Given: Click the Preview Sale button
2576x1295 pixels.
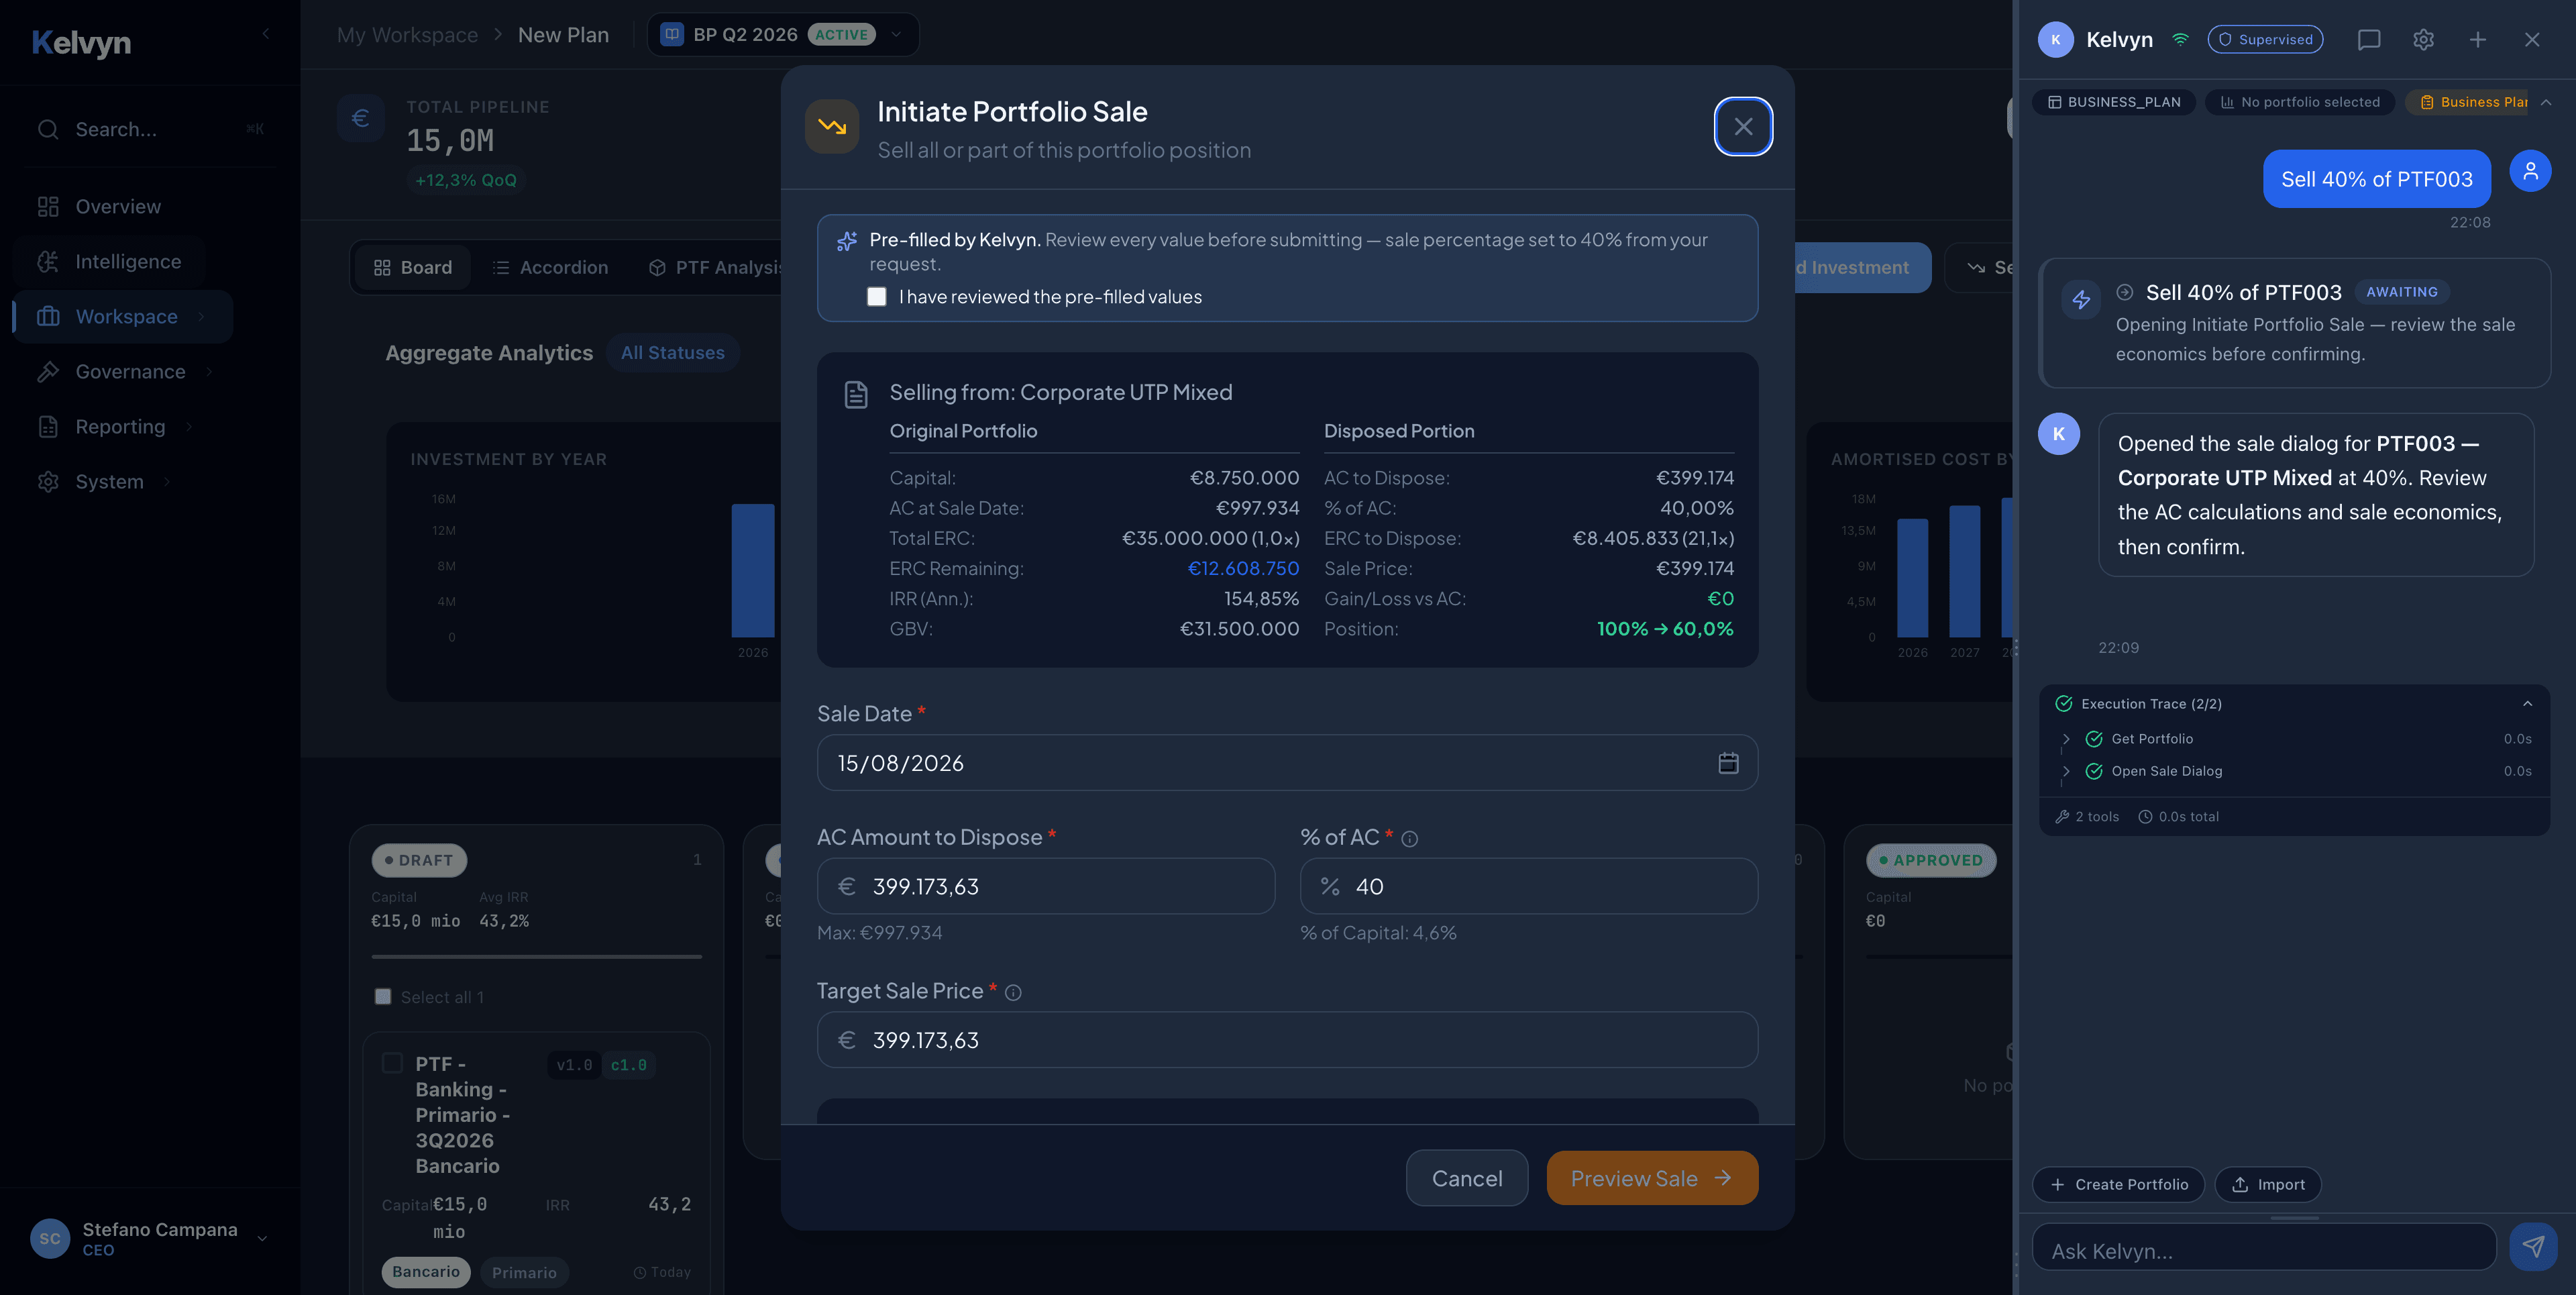Looking at the screenshot, I should coord(1652,1178).
